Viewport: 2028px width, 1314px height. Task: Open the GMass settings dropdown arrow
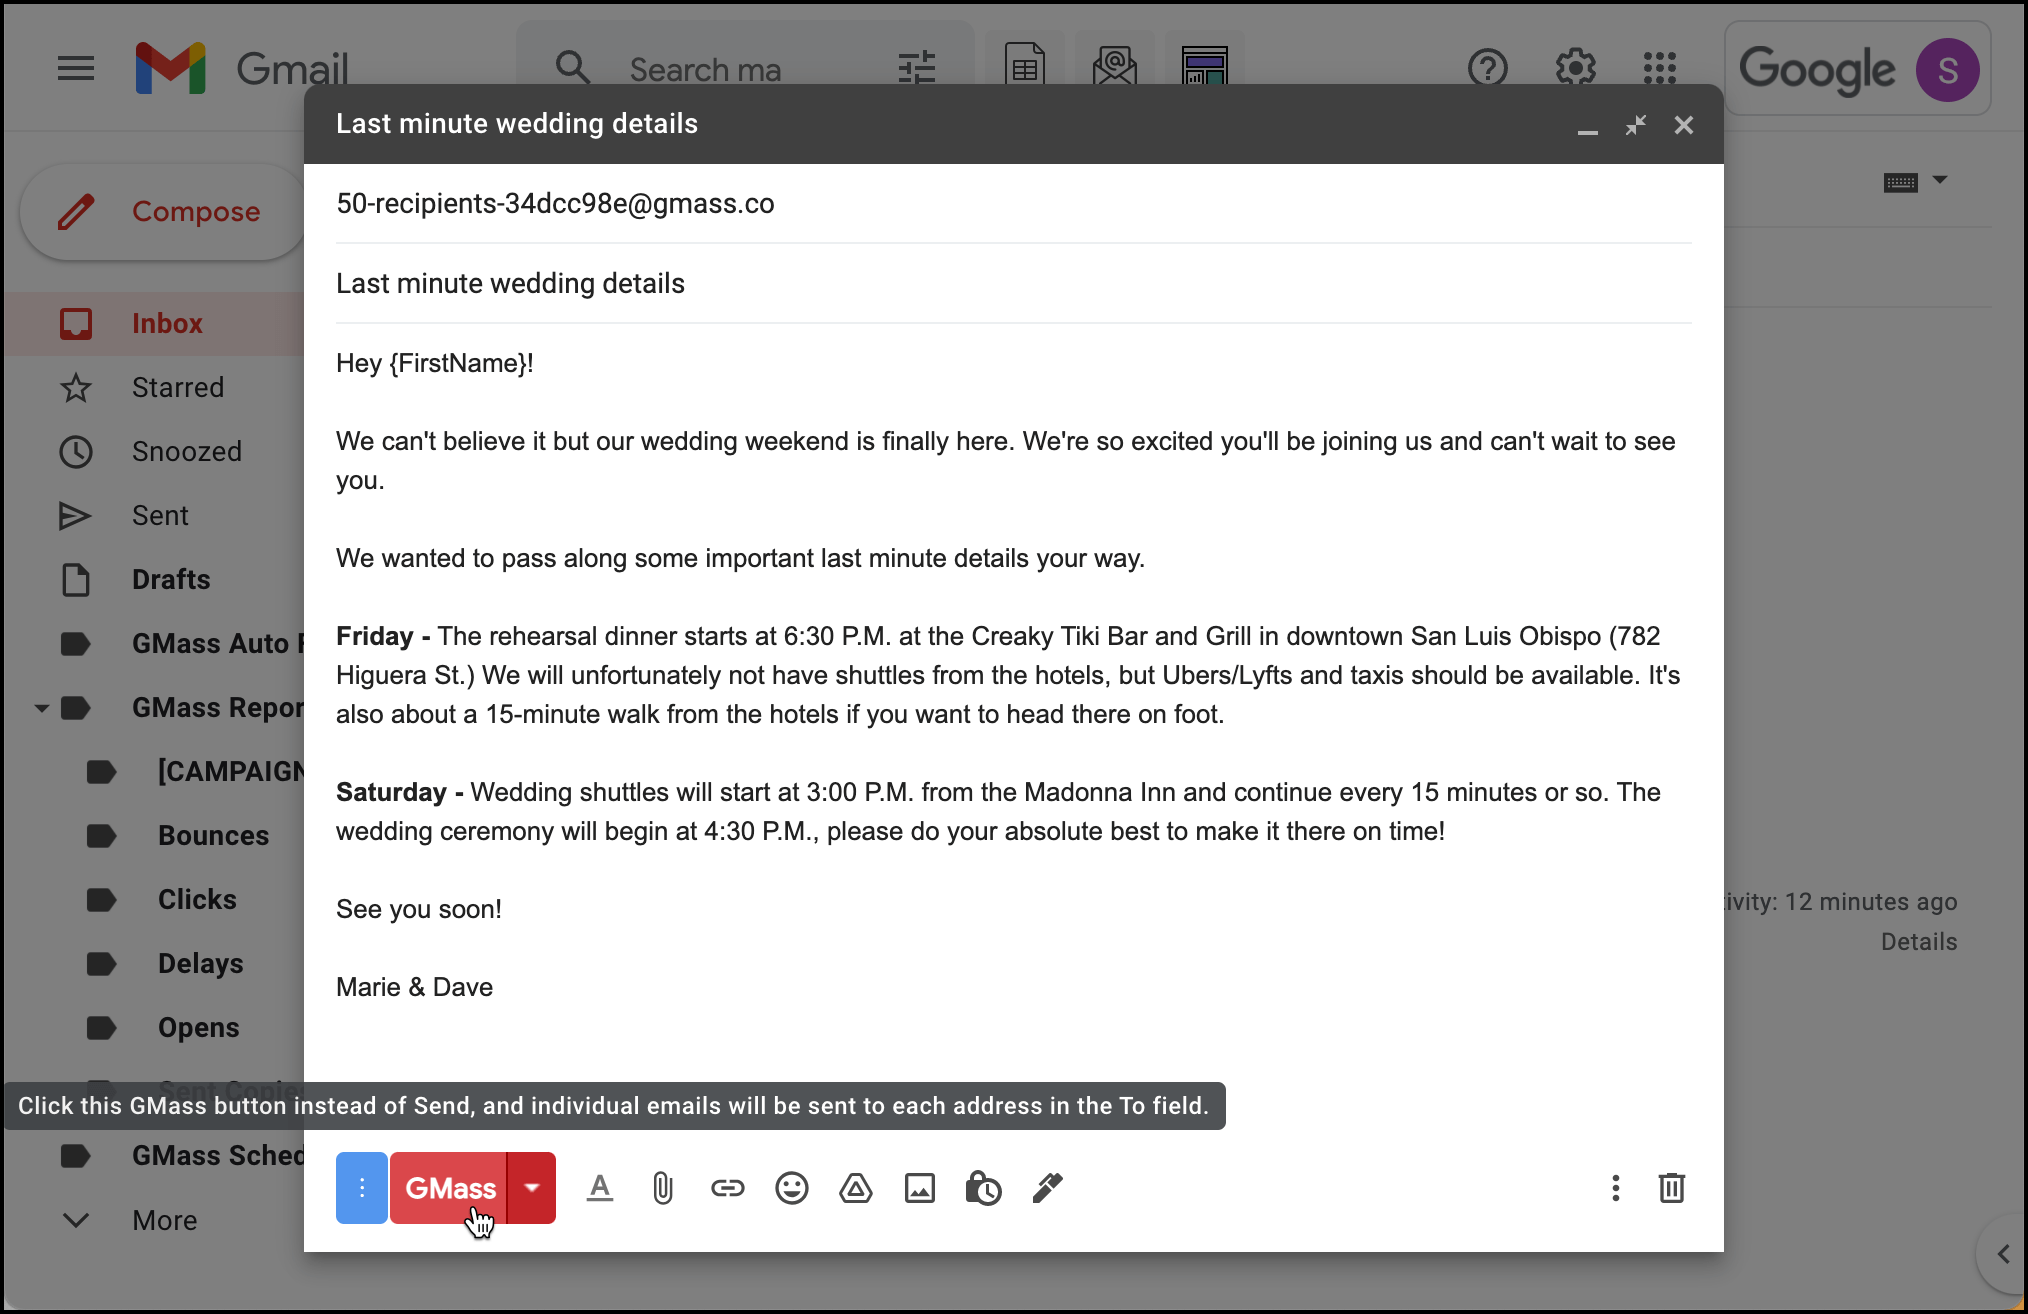pos(532,1188)
